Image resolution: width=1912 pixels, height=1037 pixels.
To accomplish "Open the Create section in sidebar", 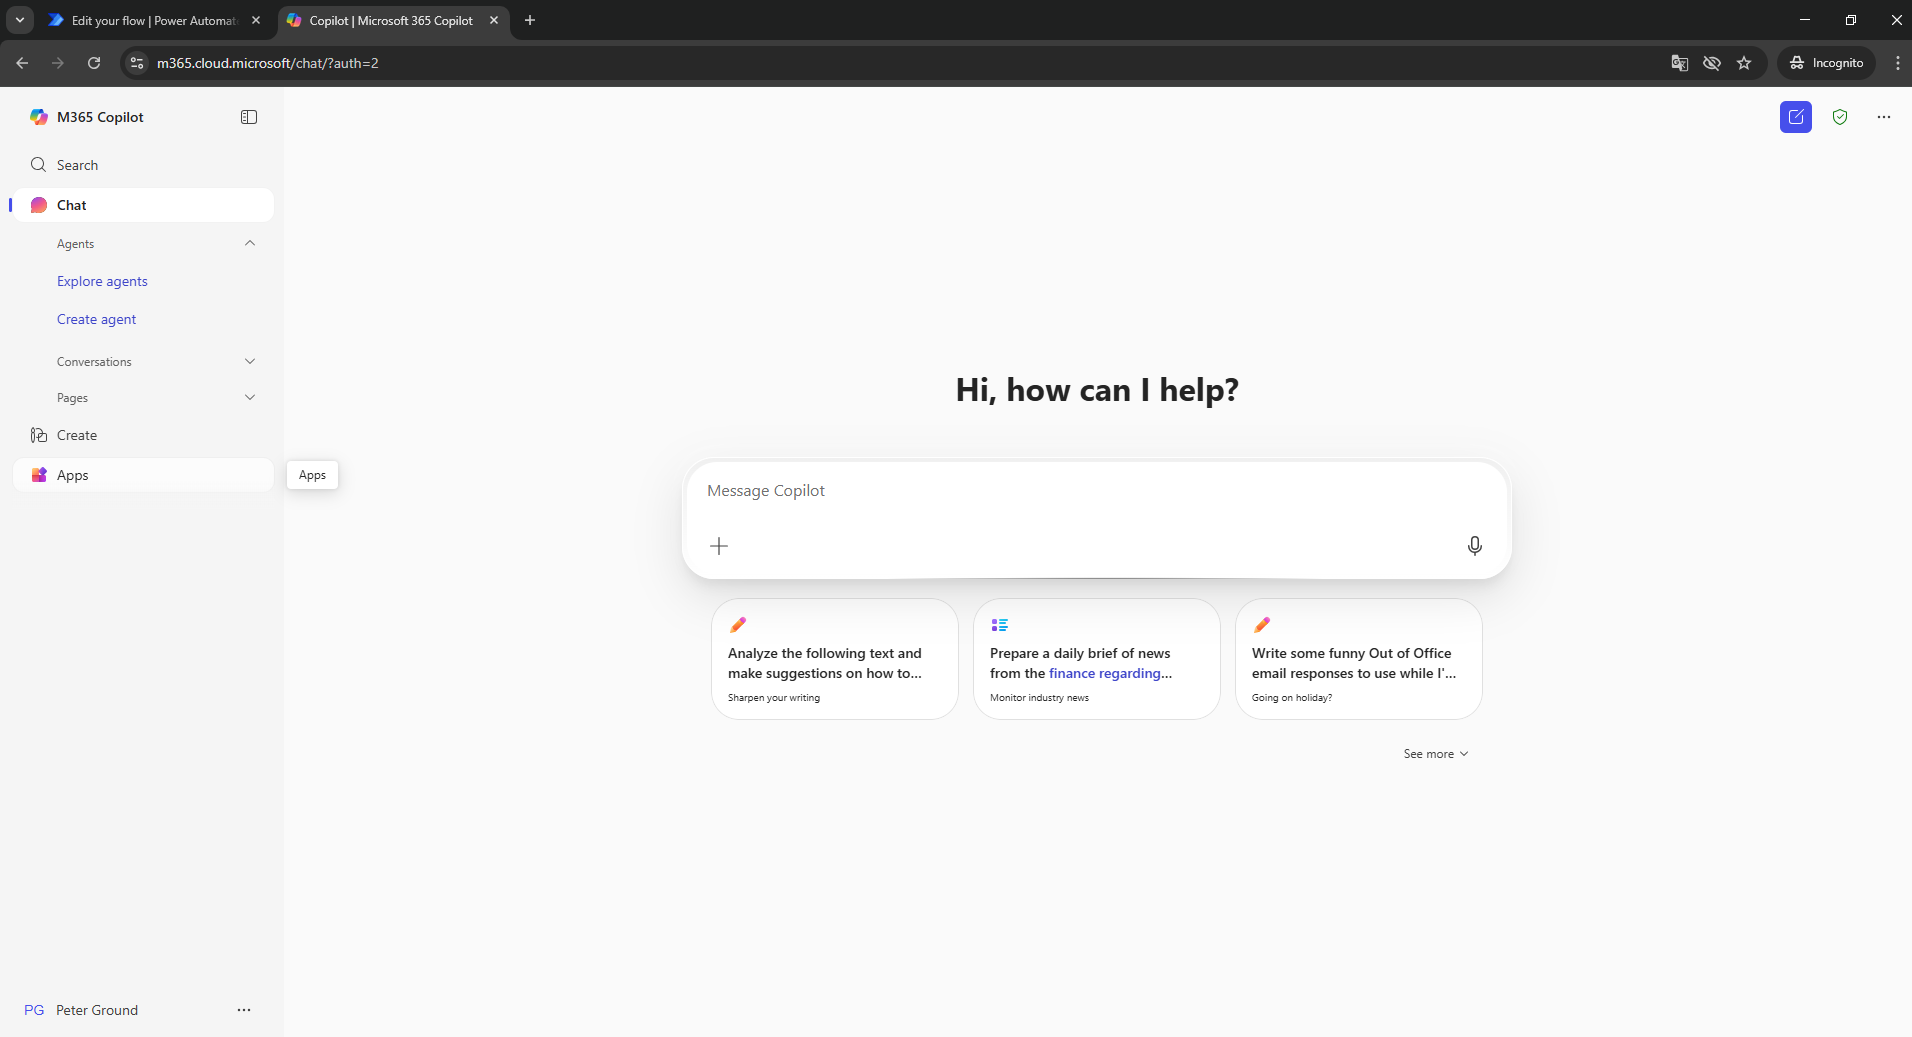I will click(77, 435).
